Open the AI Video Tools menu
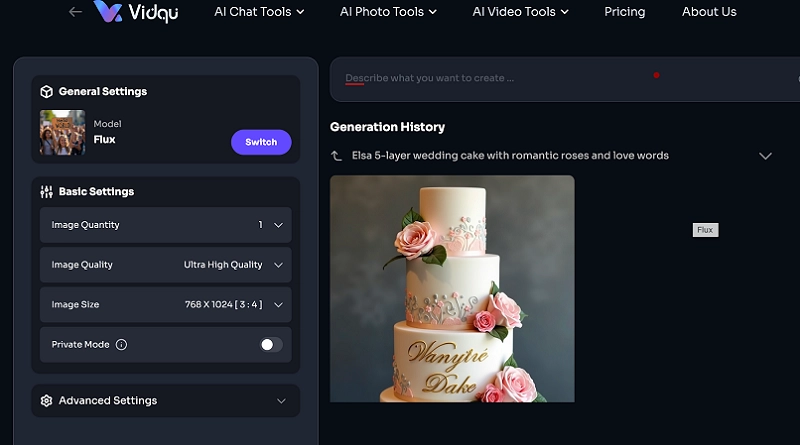The image size is (800, 445). [x=520, y=12]
